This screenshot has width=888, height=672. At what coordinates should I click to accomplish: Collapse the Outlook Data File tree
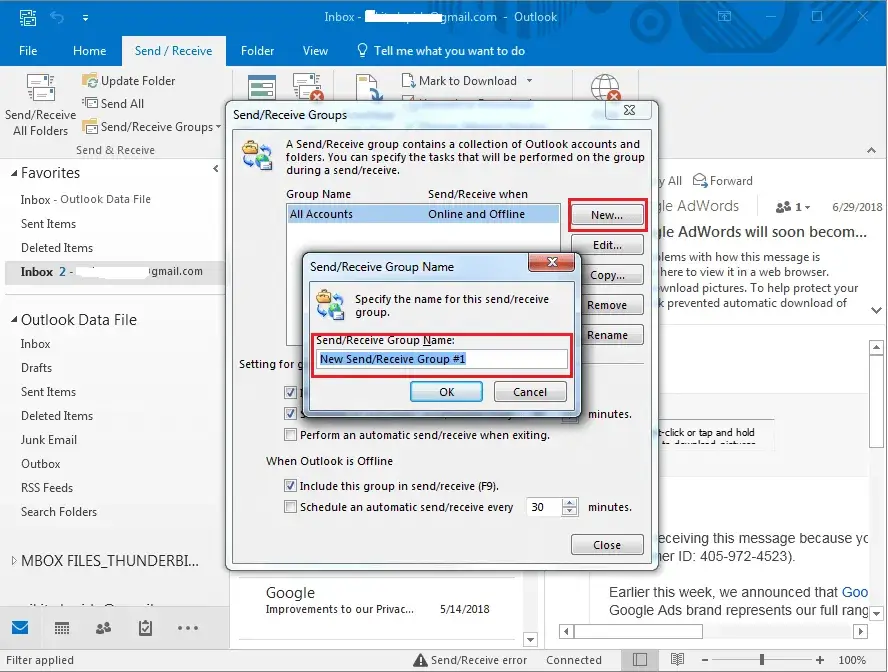point(14,320)
